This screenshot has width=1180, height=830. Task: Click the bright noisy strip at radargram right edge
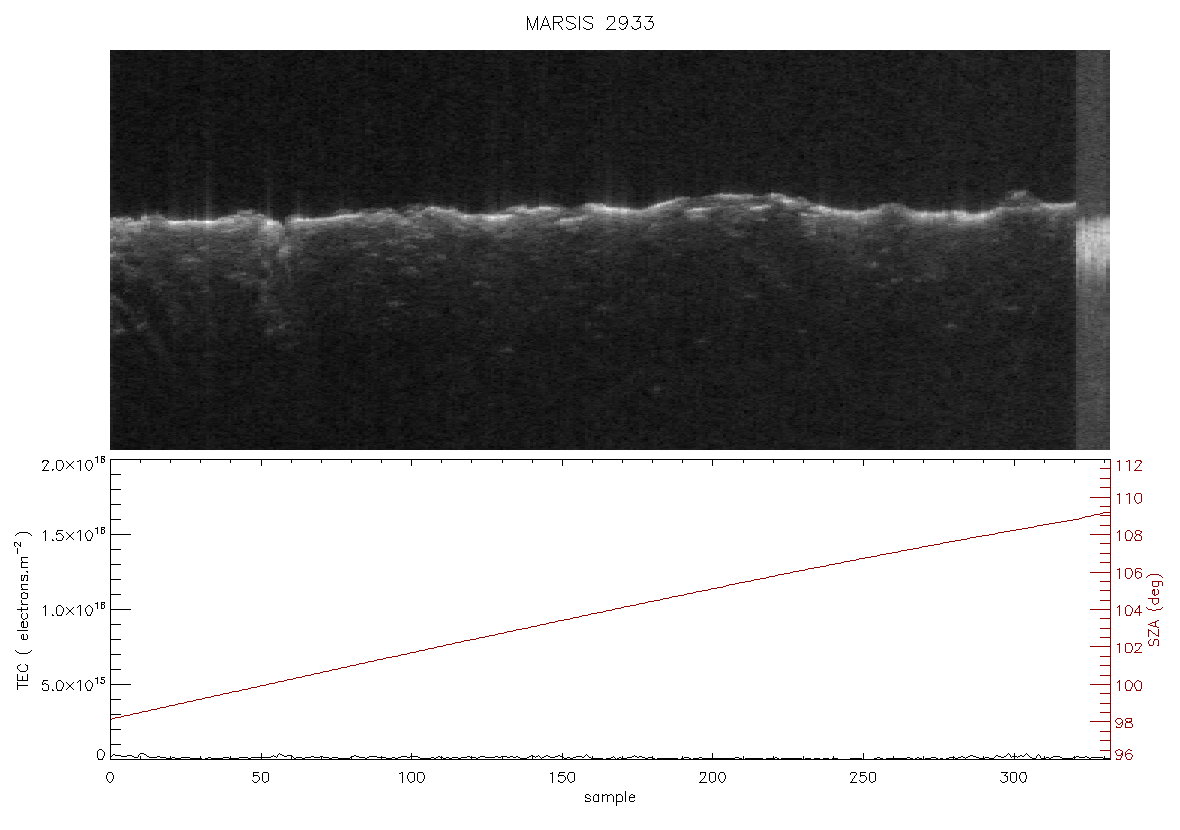click(1093, 250)
